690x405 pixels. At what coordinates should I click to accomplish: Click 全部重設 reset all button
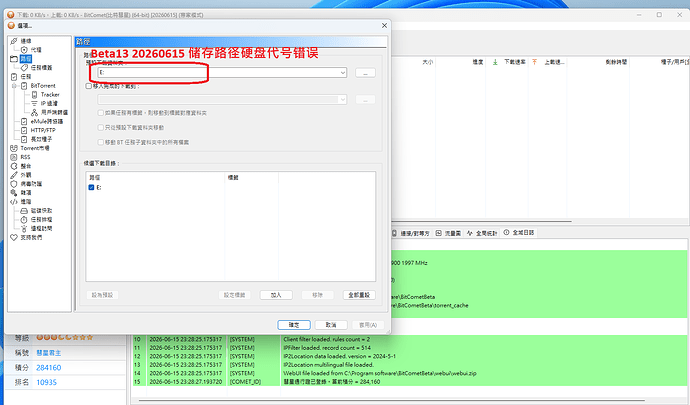click(x=359, y=295)
